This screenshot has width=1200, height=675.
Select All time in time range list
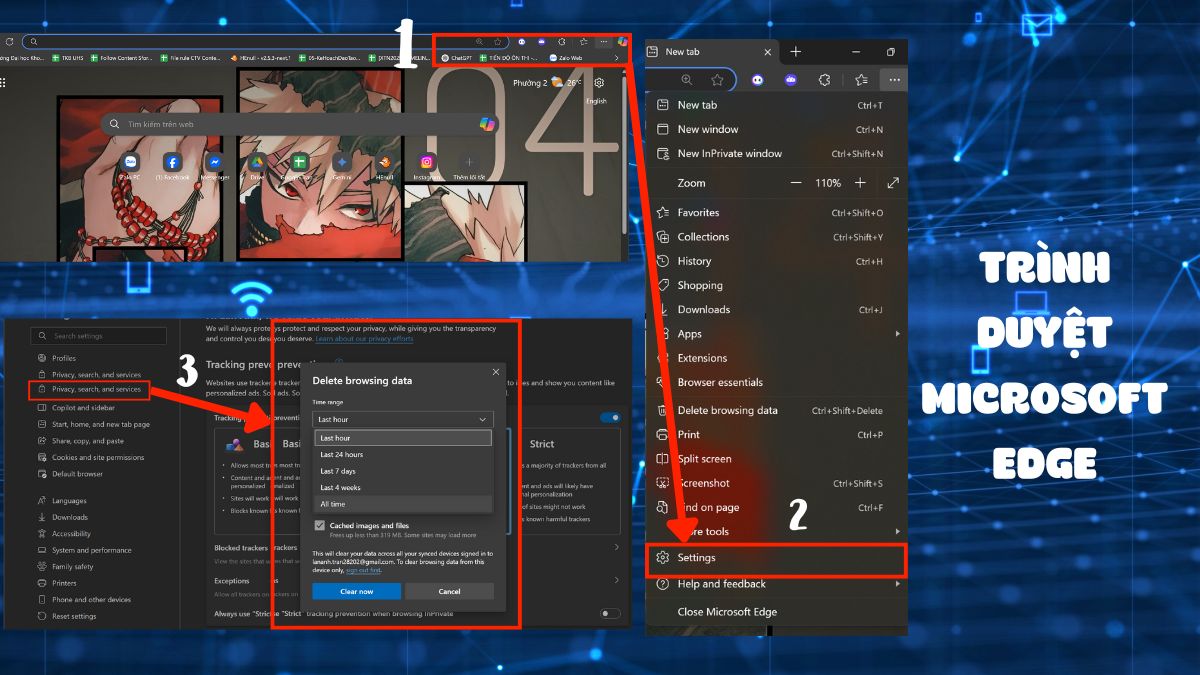[403, 504]
